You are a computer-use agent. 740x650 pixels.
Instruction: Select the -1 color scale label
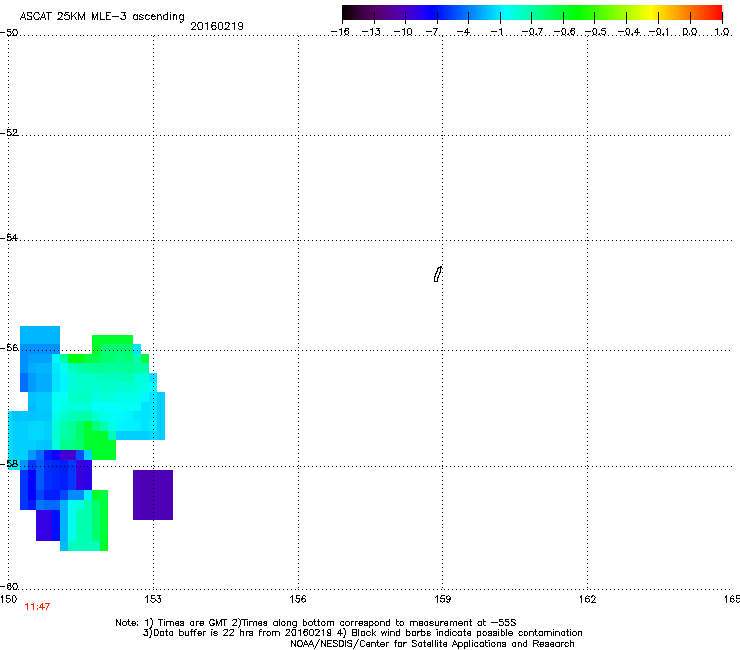click(496, 32)
